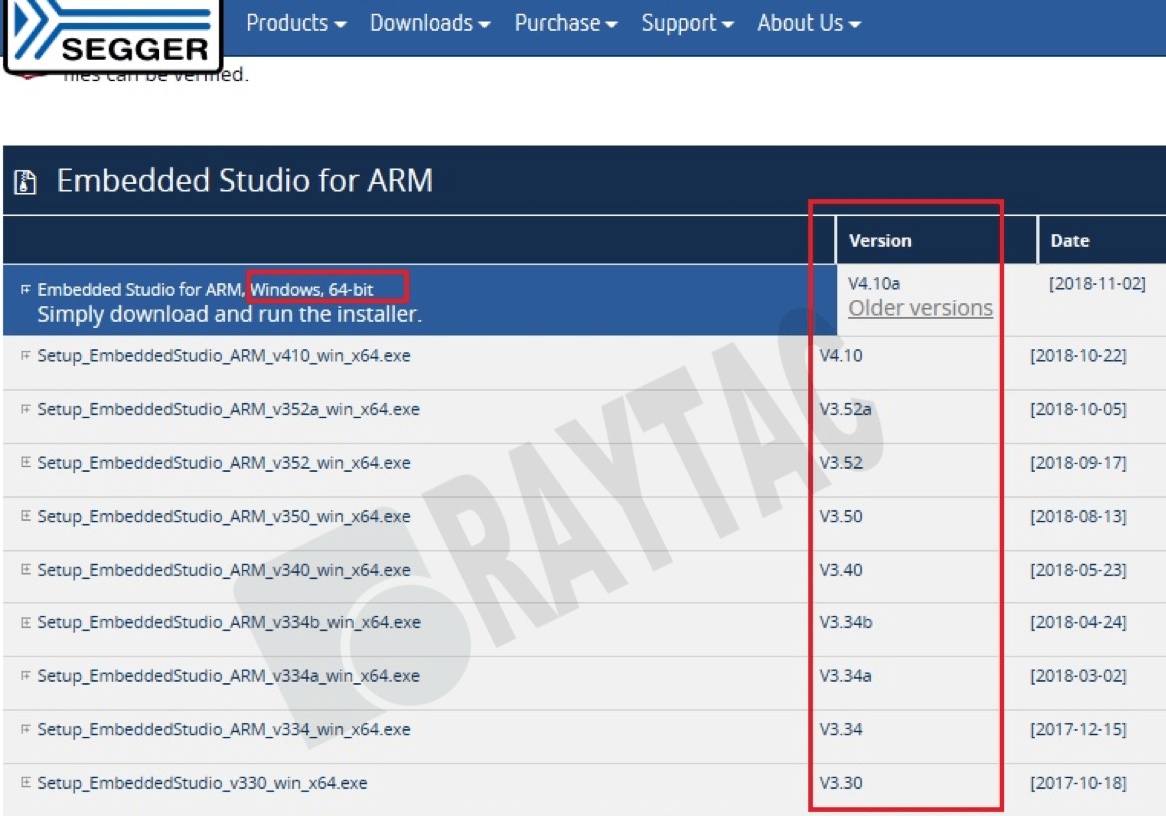
Task: Select the V3.34 version cell
Action: 841,730
